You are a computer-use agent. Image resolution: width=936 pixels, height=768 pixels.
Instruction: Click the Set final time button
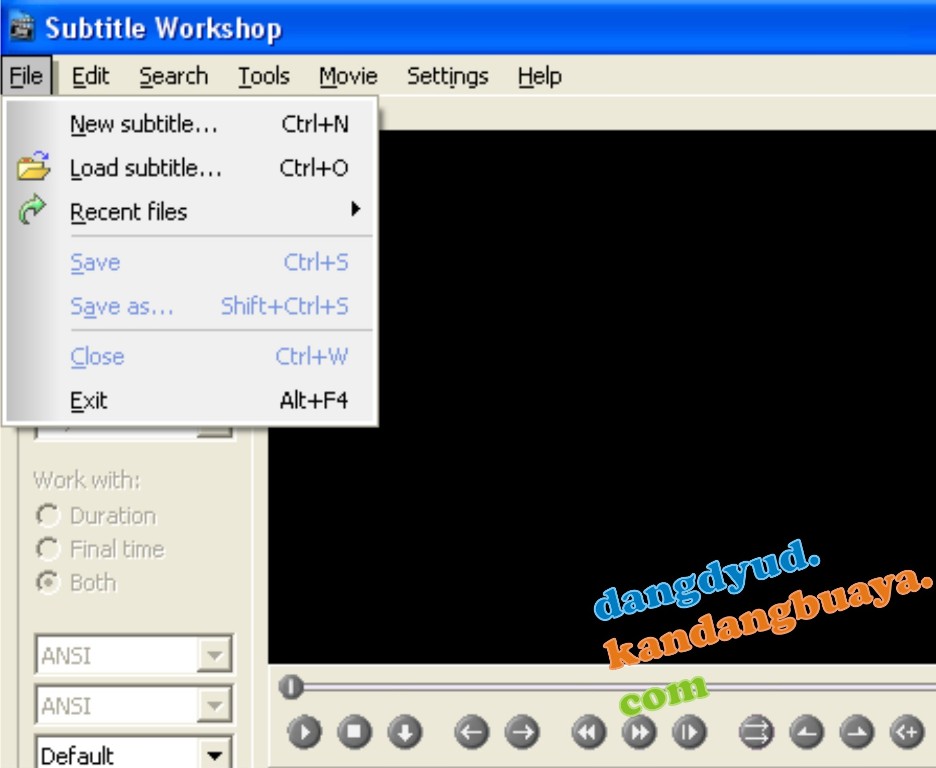point(857,732)
